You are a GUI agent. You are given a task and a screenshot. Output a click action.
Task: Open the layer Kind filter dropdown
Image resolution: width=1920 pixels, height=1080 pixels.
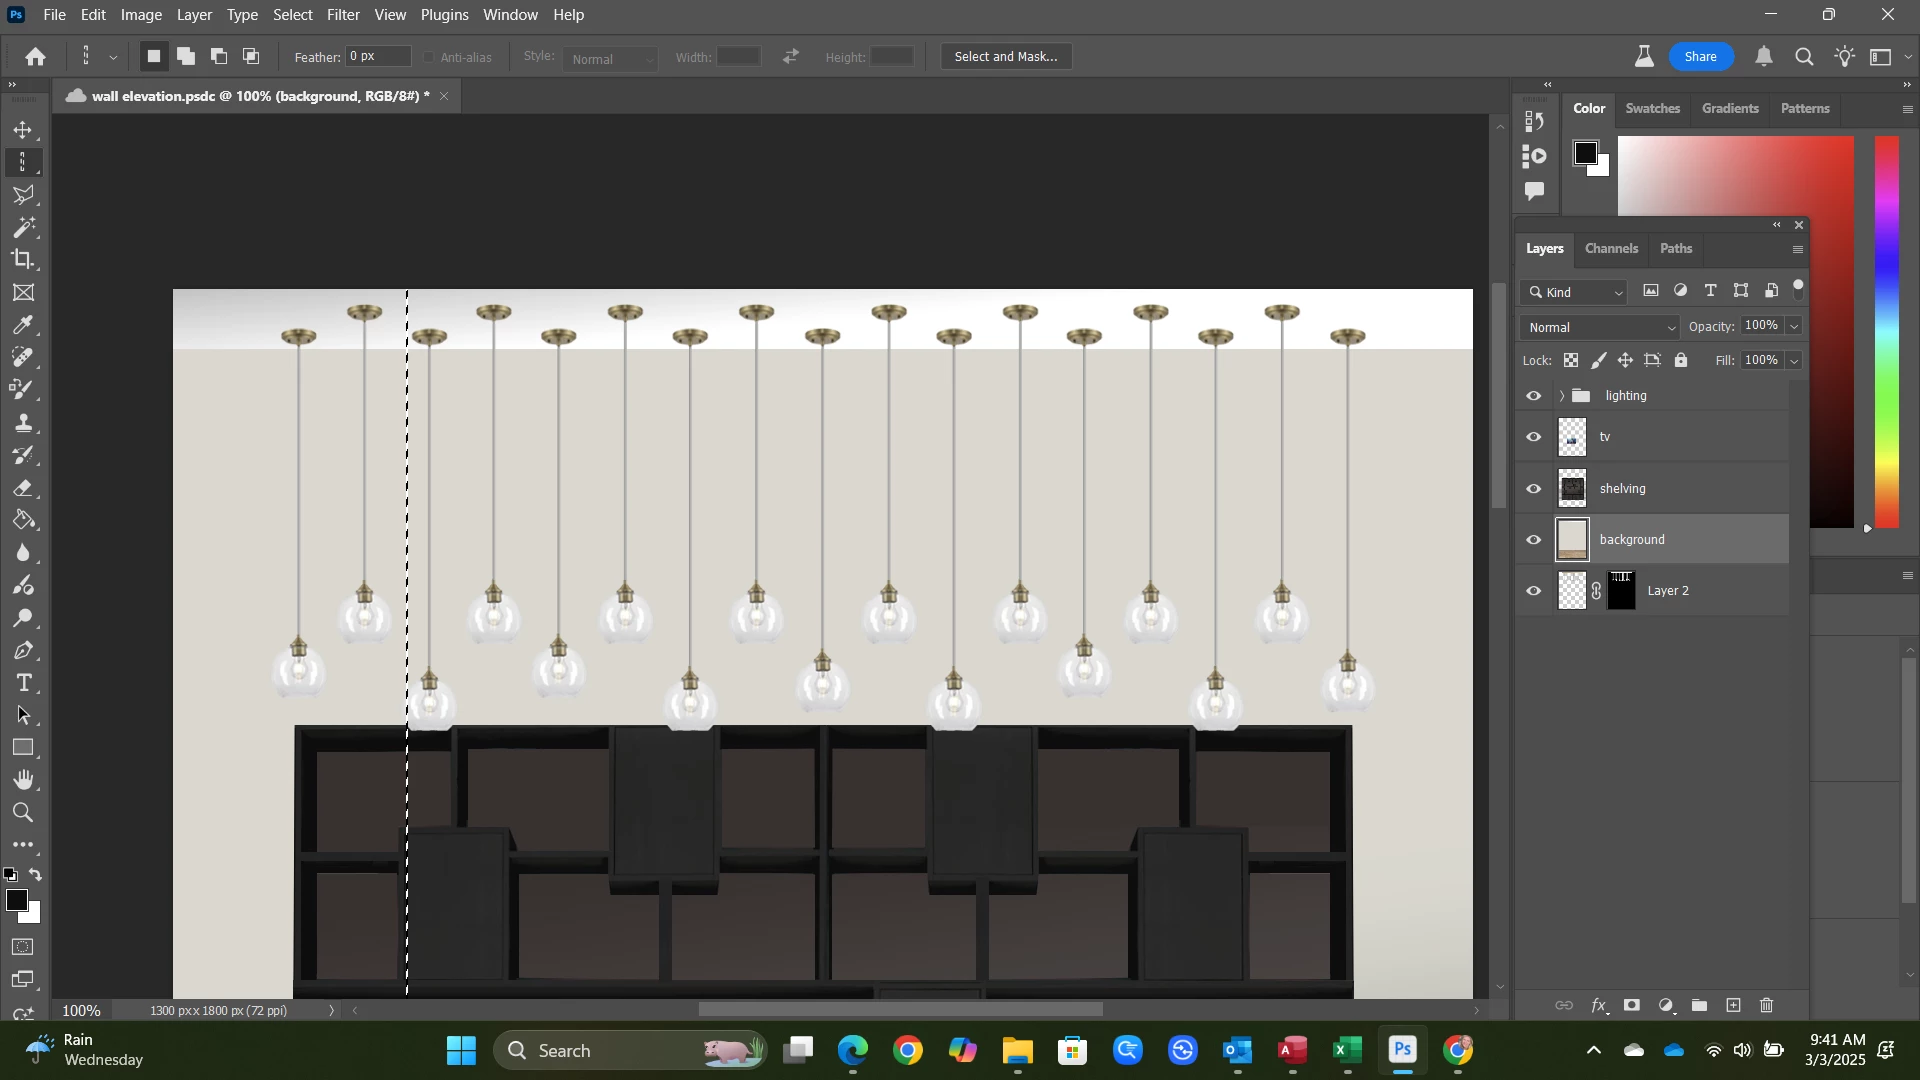[1577, 293]
